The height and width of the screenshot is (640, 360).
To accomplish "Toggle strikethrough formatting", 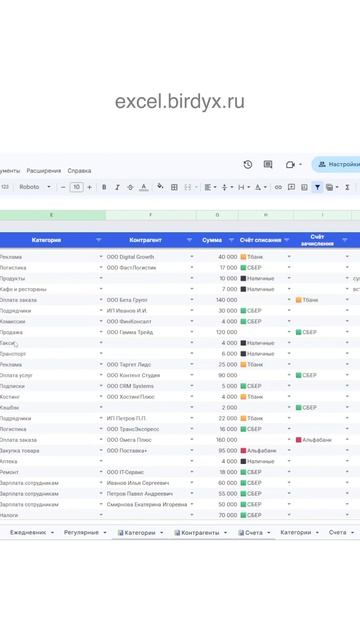I will coord(130,187).
